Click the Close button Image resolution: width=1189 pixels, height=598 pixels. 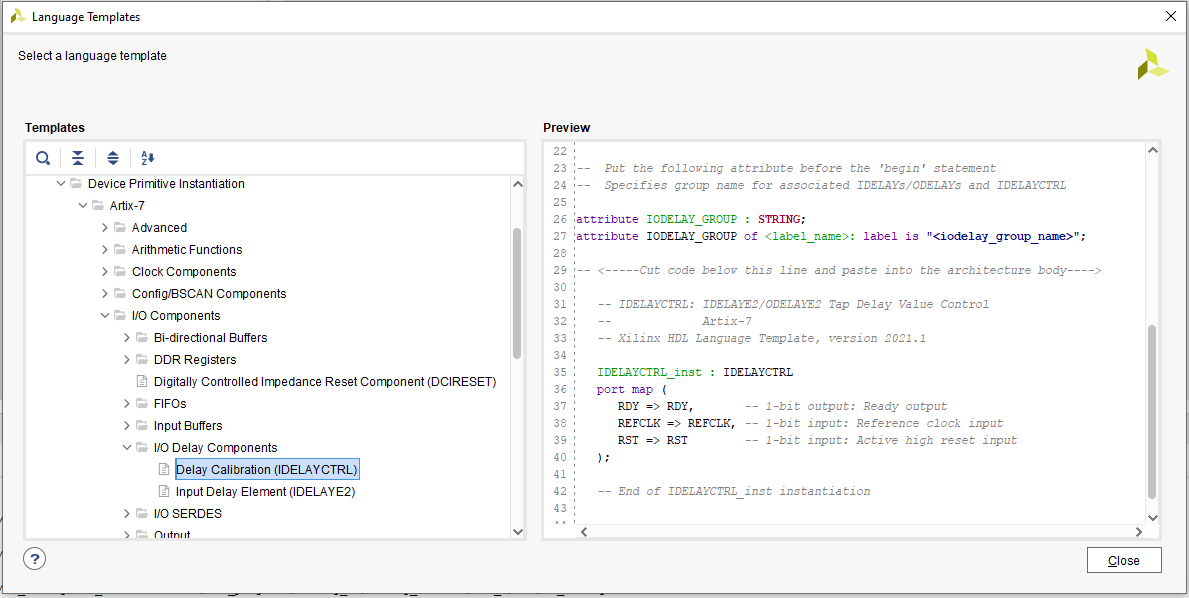1124,560
